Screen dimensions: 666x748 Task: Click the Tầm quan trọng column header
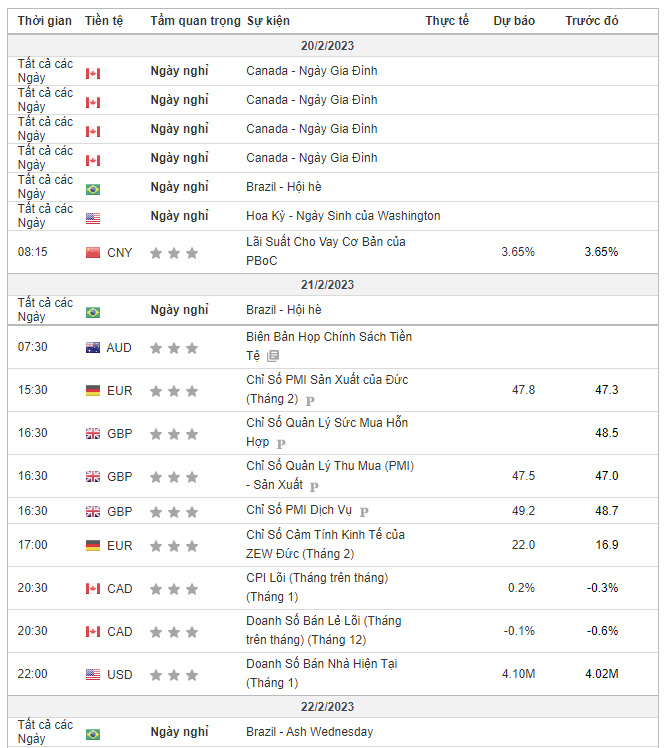(x=196, y=21)
